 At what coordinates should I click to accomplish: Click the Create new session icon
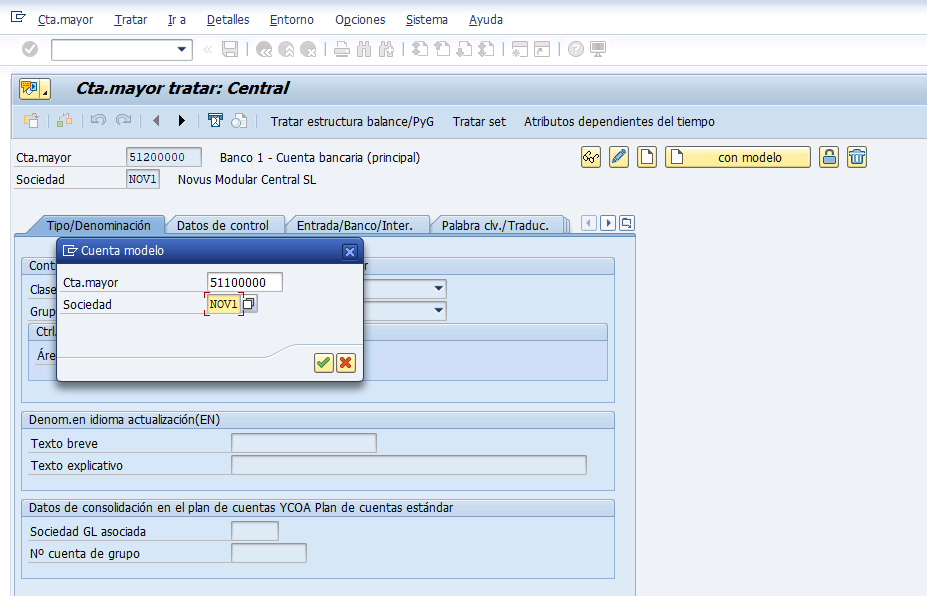pos(520,49)
